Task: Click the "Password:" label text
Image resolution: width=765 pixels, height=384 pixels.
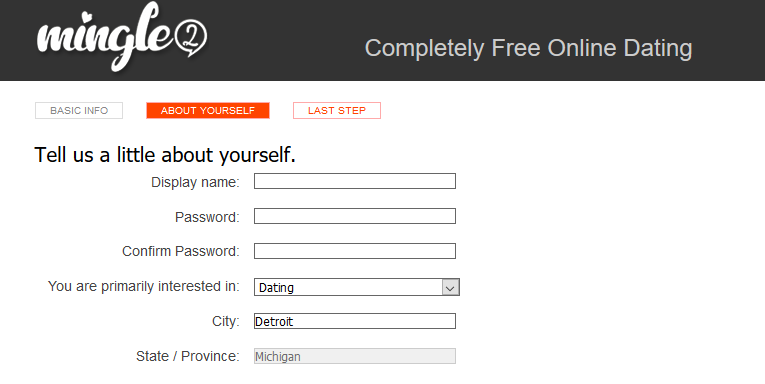Action: click(207, 217)
